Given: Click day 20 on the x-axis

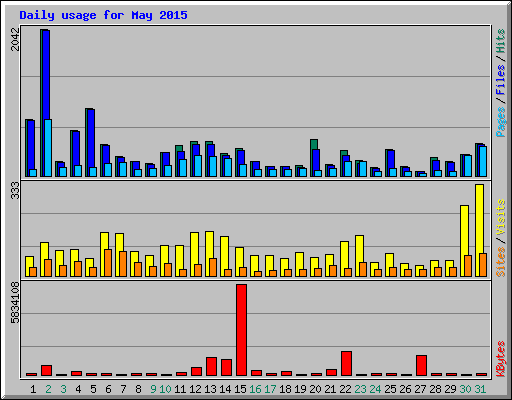Looking at the screenshot, I should tap(315, 389).
